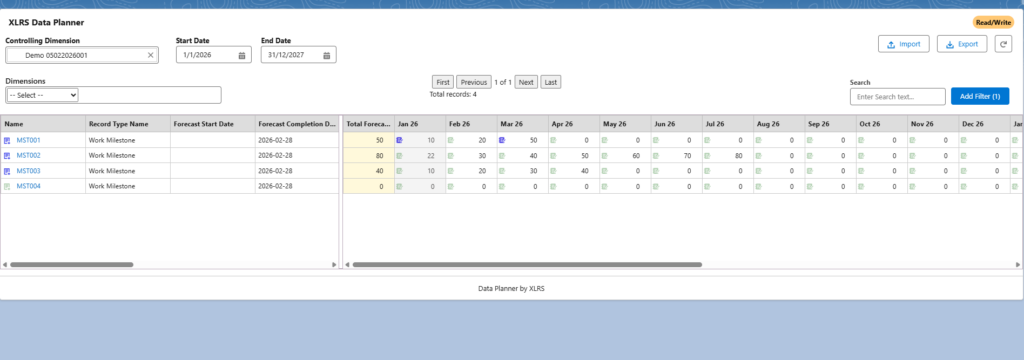Sort by the Name column header

[x=43, y=123]
